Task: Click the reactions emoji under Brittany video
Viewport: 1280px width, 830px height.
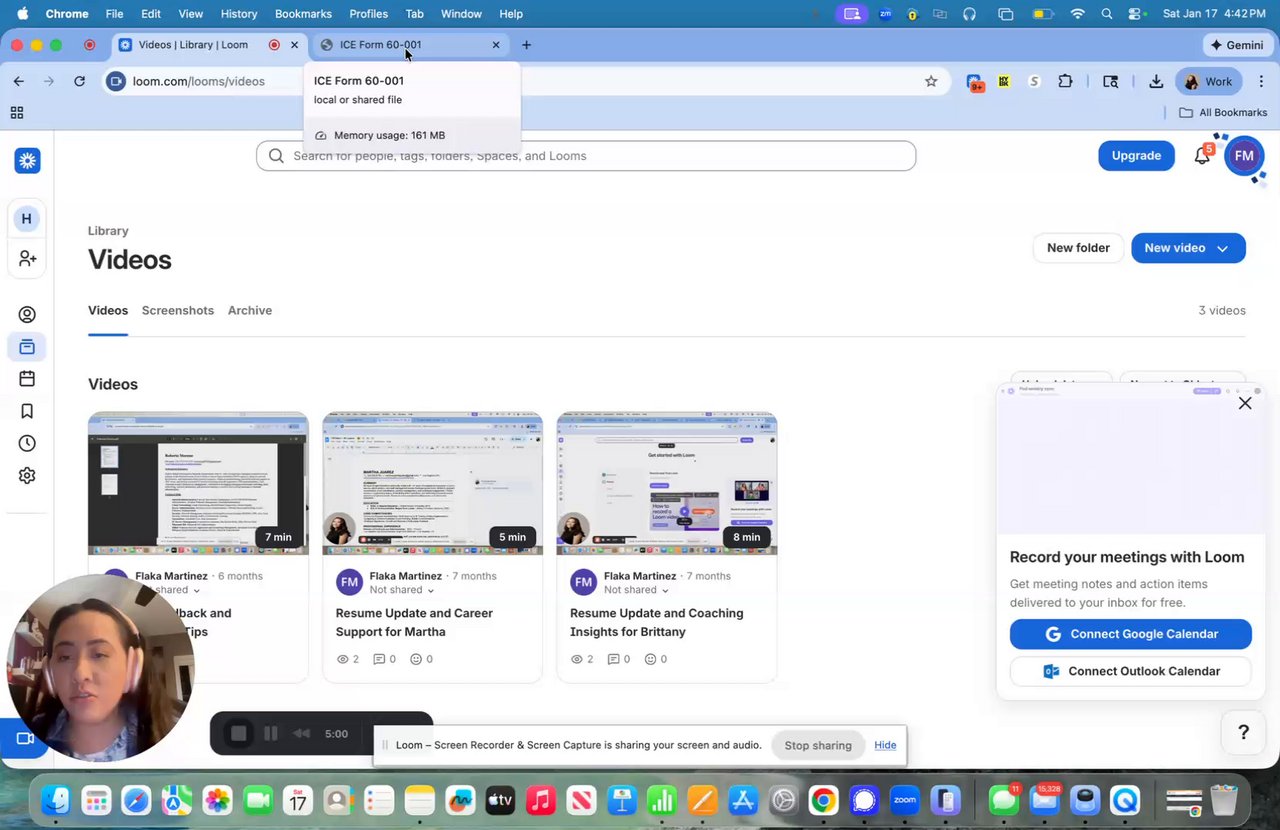Action: click(x=650, y=659)
